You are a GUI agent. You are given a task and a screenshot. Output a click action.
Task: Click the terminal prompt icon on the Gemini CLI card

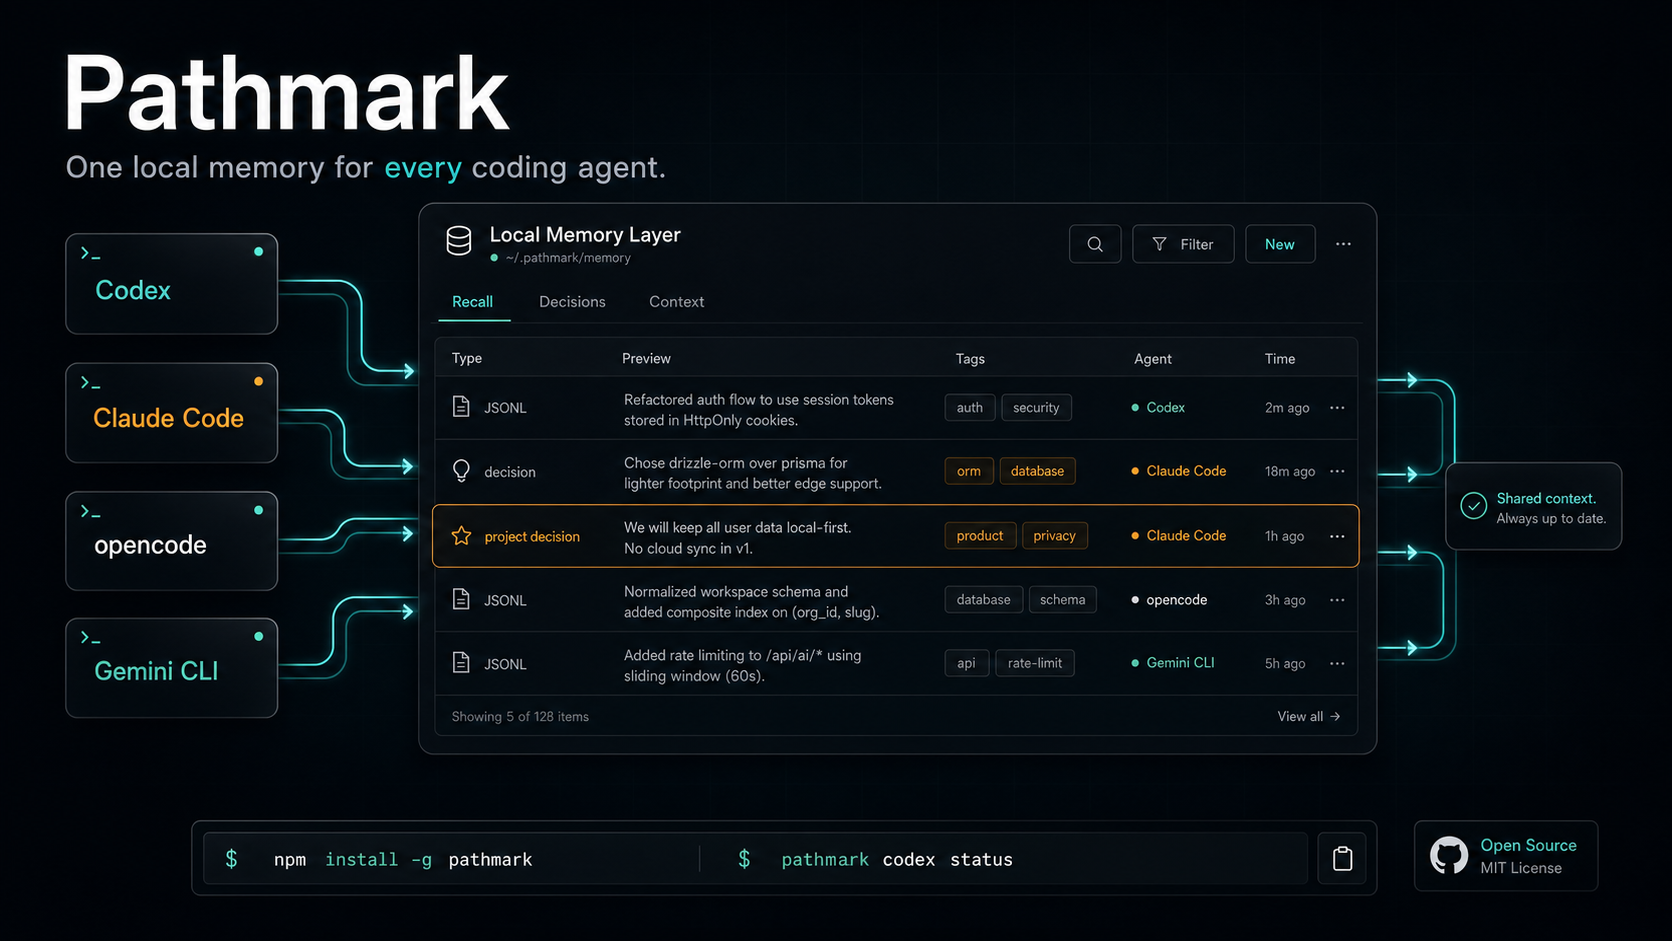point(91,638)
